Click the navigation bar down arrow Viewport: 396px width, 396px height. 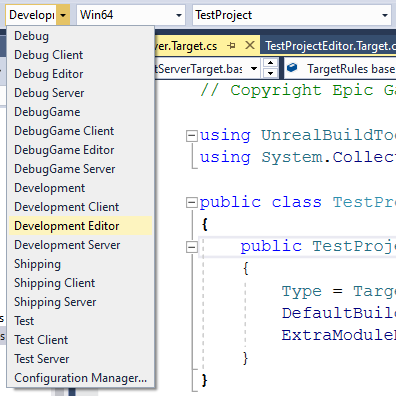[270, 73]
